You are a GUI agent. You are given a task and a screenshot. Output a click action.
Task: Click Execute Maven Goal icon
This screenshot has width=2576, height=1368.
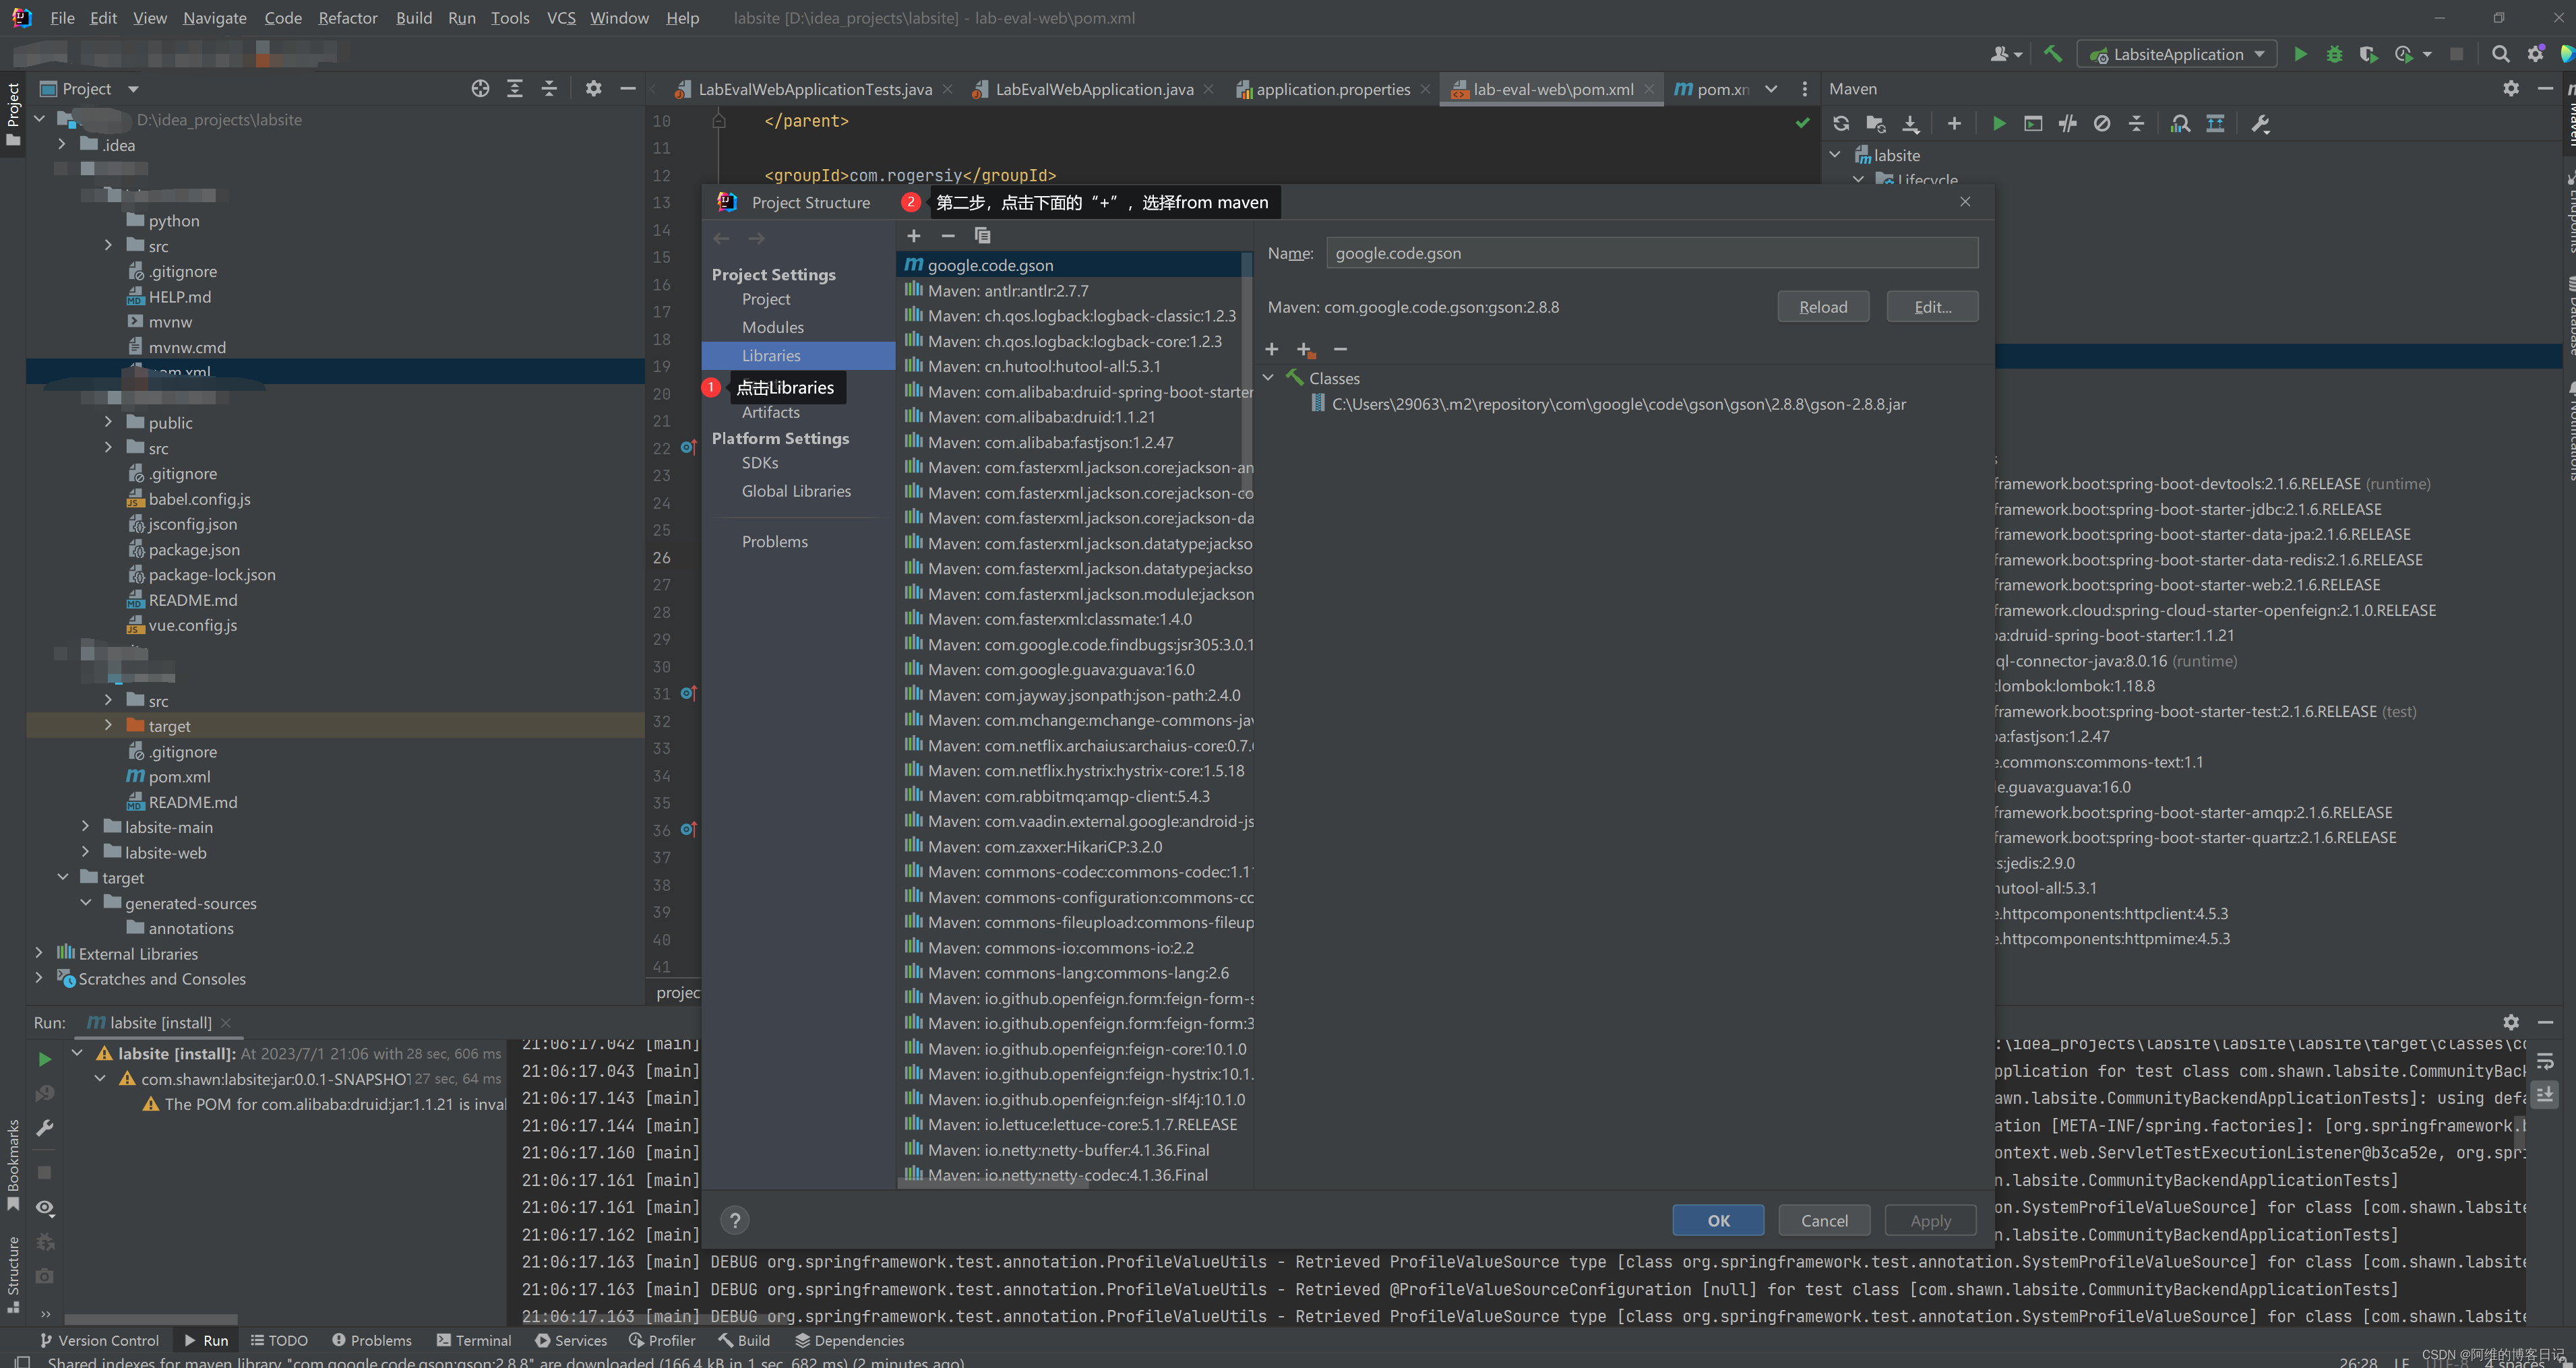click(x=2033, y=124)
